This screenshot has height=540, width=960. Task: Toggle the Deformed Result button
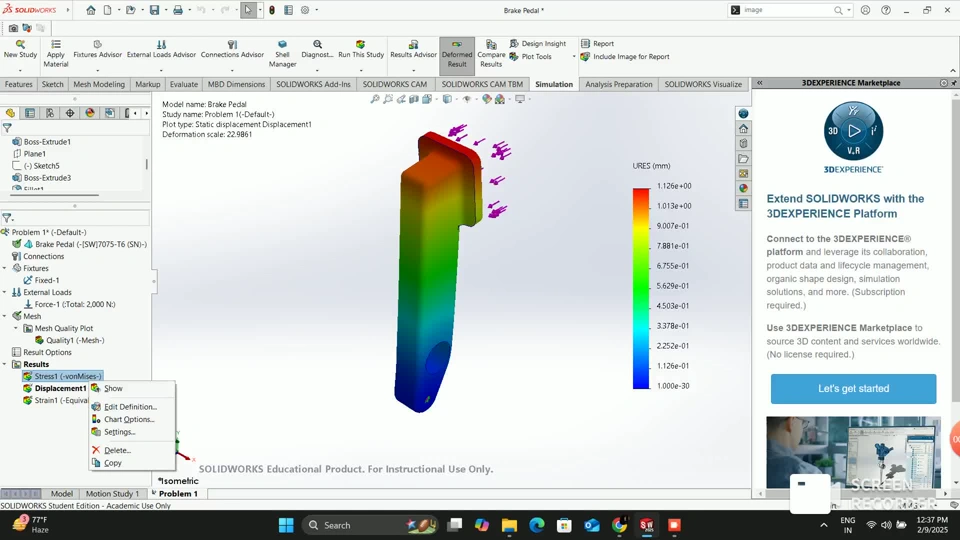point(457,54)
